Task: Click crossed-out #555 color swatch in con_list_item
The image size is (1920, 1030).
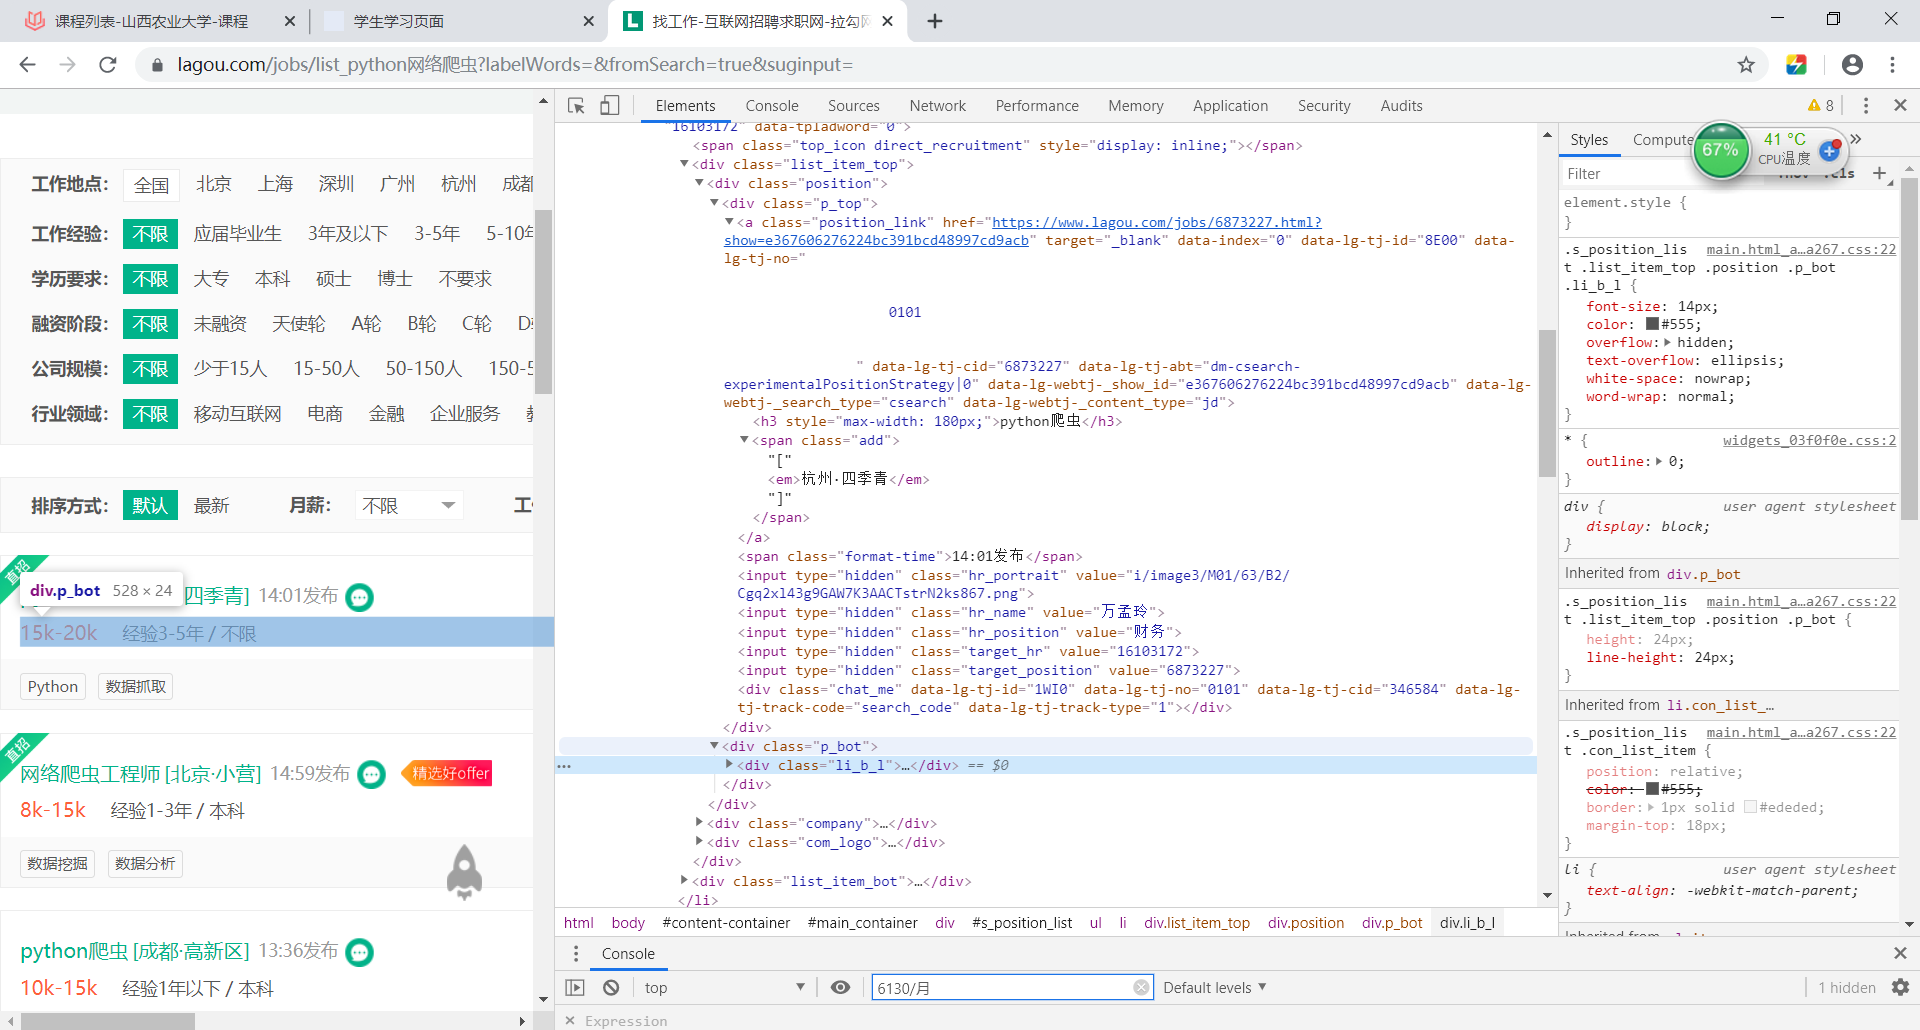Action: (1652, 789)
